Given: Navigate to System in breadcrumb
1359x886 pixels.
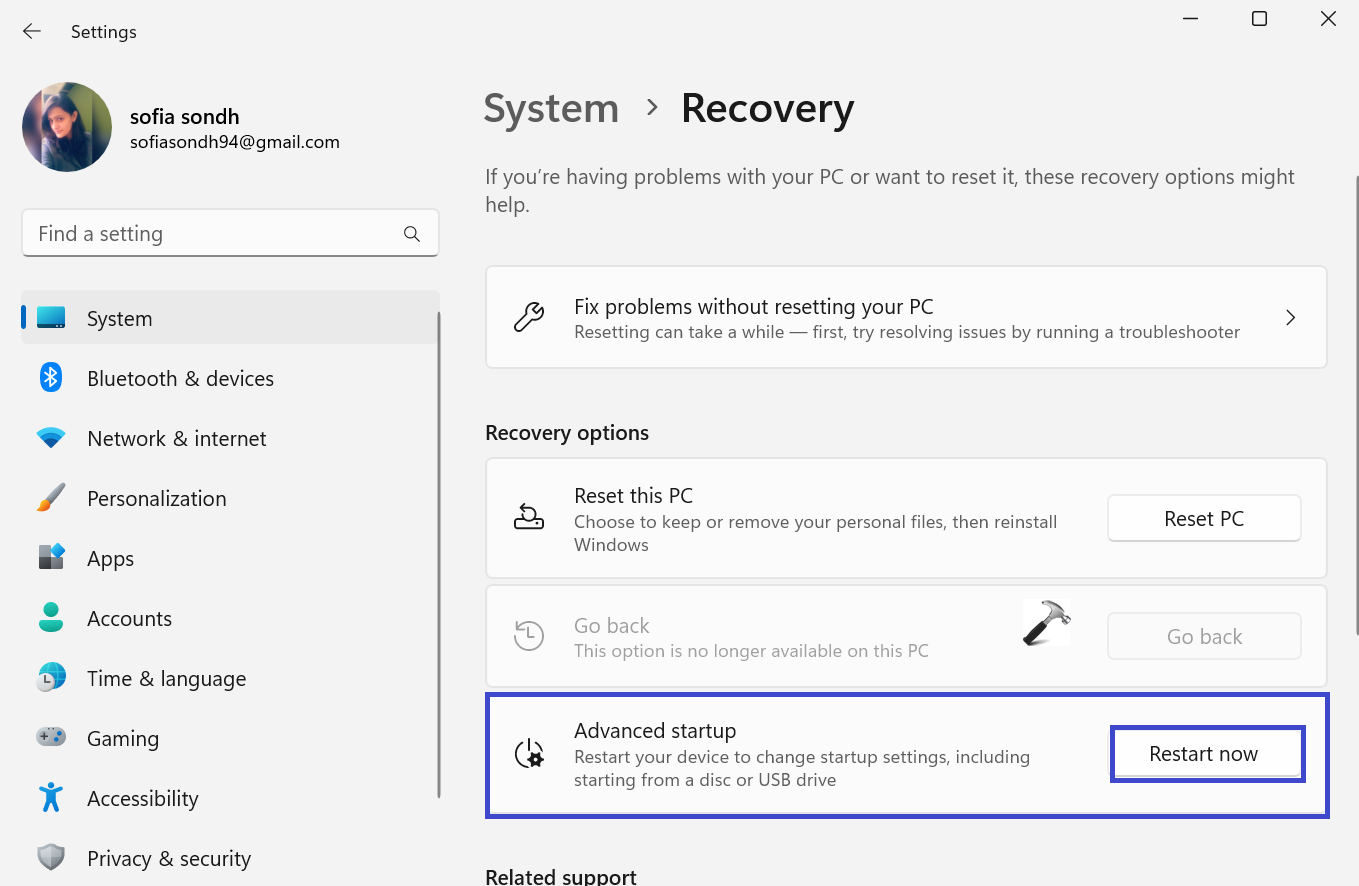Looking at the screenshot, I should pyautogui.click(x=551, y=108).
